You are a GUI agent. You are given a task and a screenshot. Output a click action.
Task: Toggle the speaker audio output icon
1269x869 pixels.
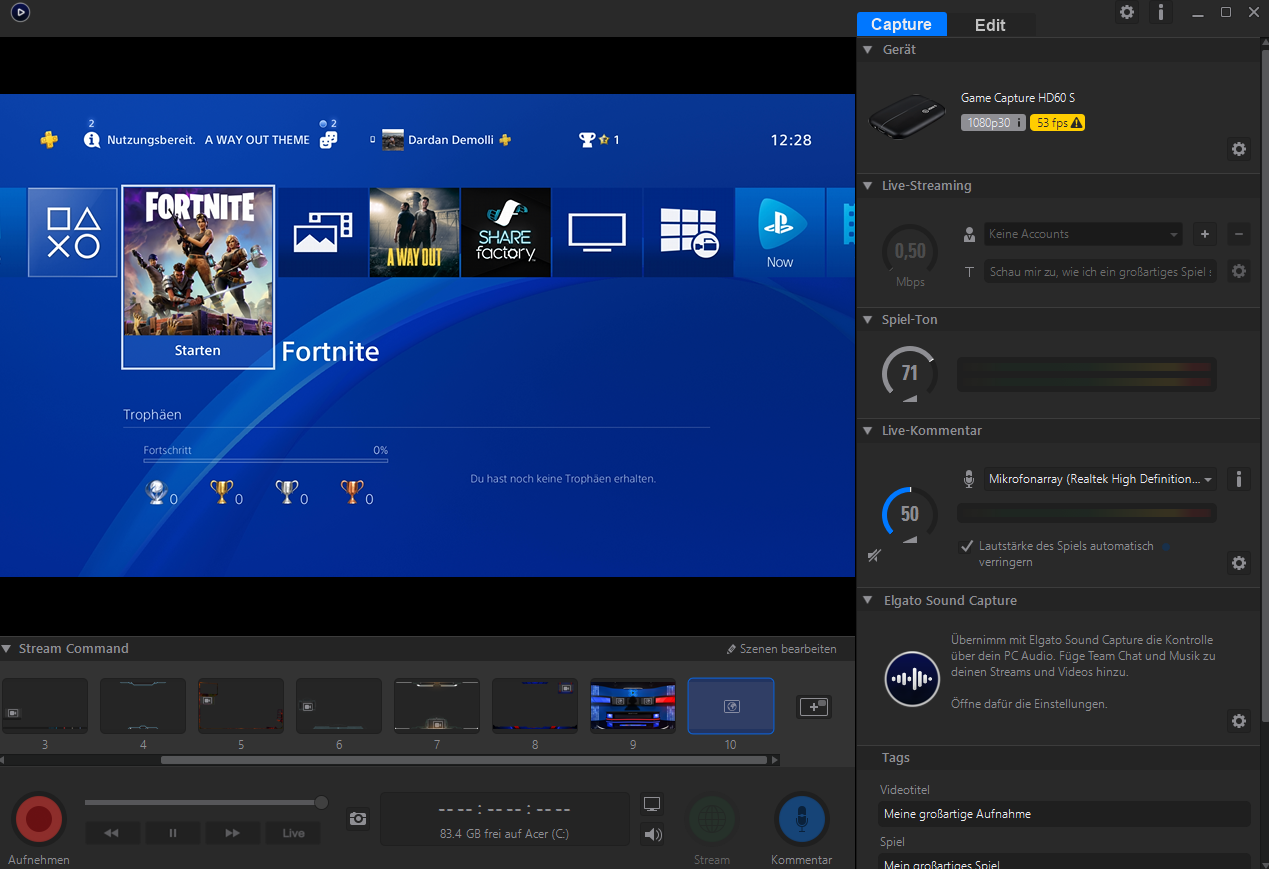click(653, 834)
